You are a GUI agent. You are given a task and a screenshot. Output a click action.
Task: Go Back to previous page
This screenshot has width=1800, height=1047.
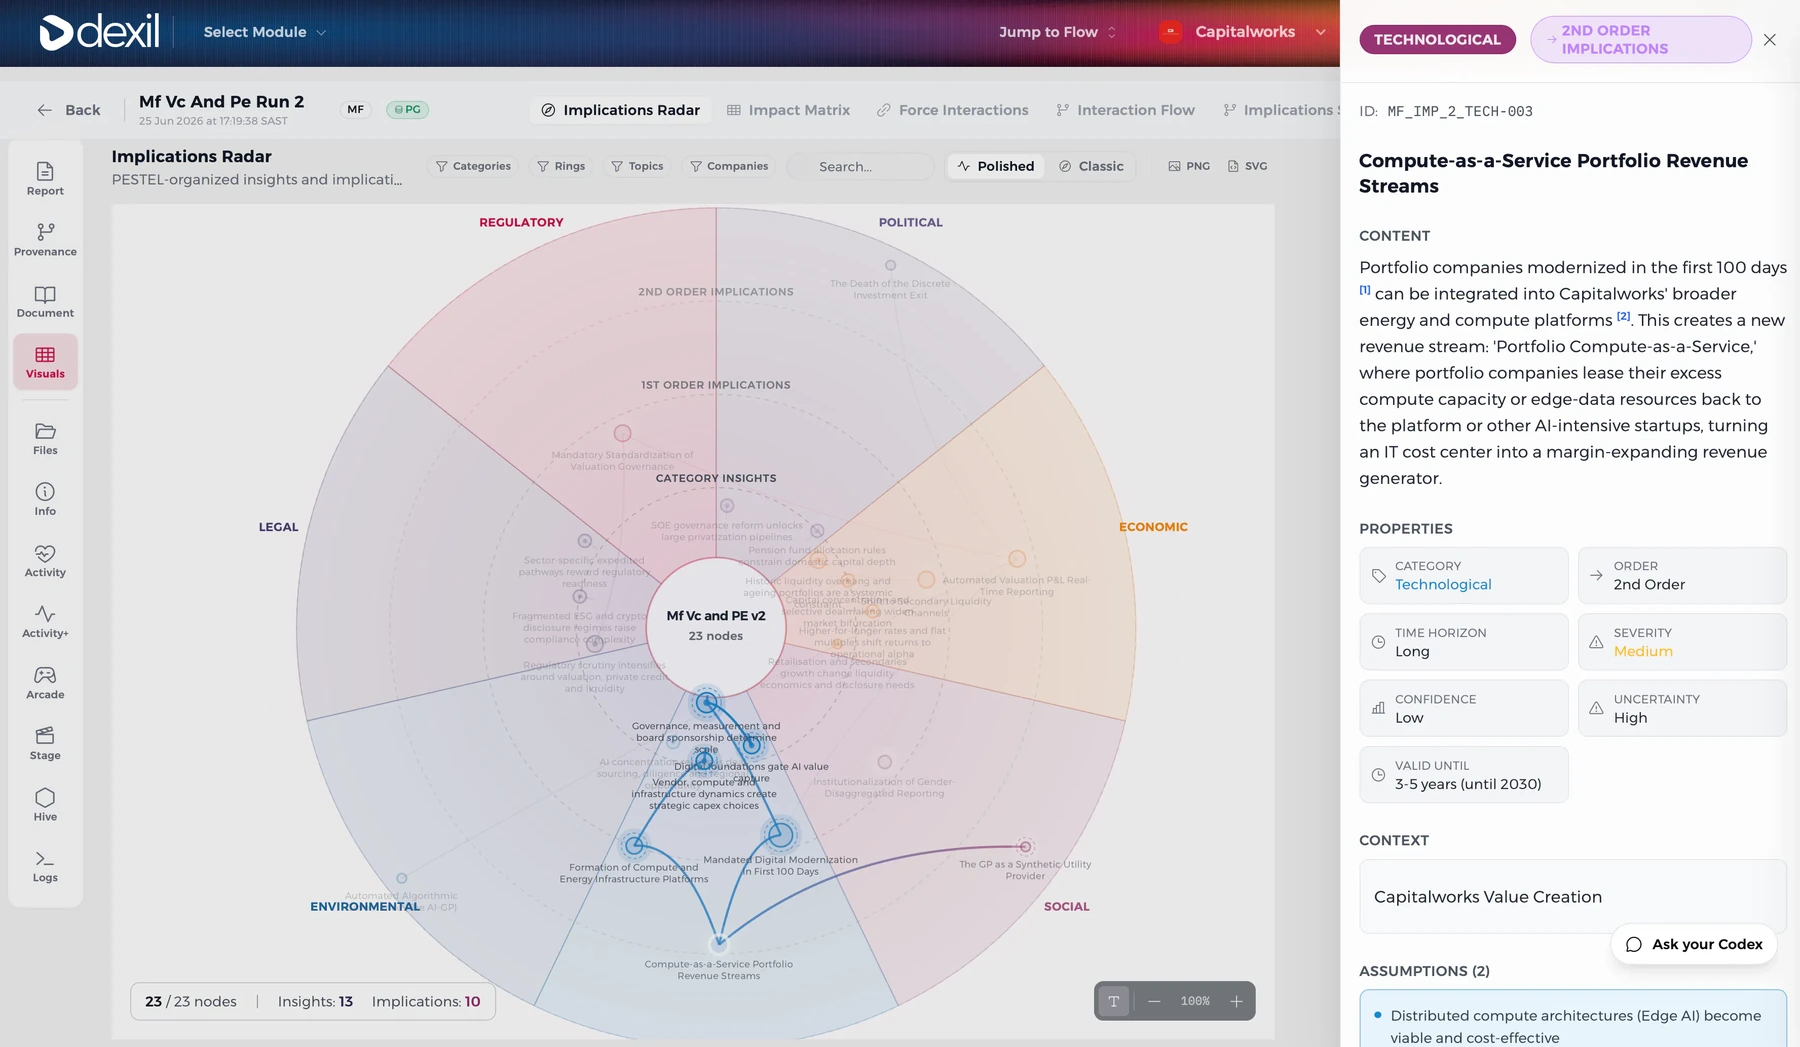(x=69, y=110)
